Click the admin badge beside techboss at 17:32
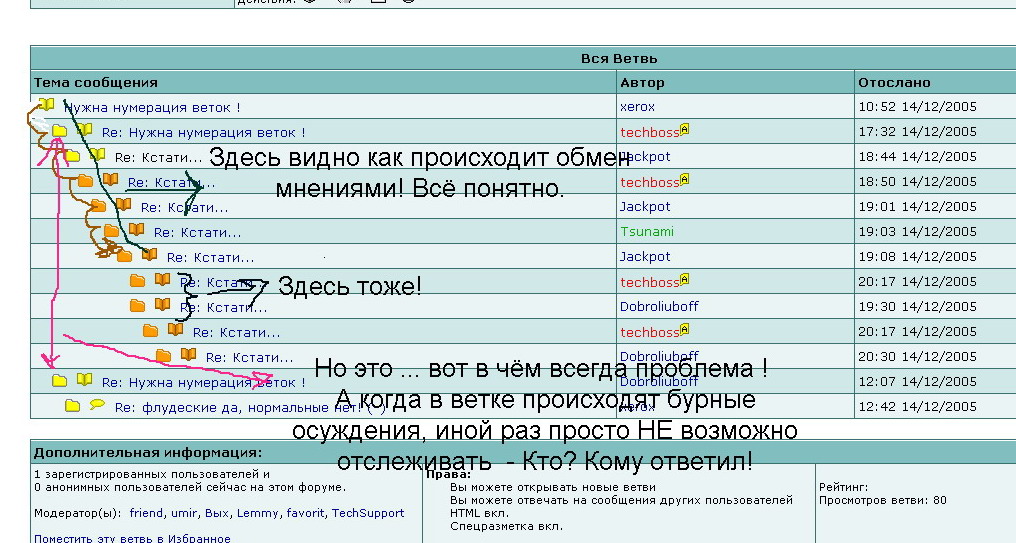This screenshot has width=1016, height=543. point(685,130)
